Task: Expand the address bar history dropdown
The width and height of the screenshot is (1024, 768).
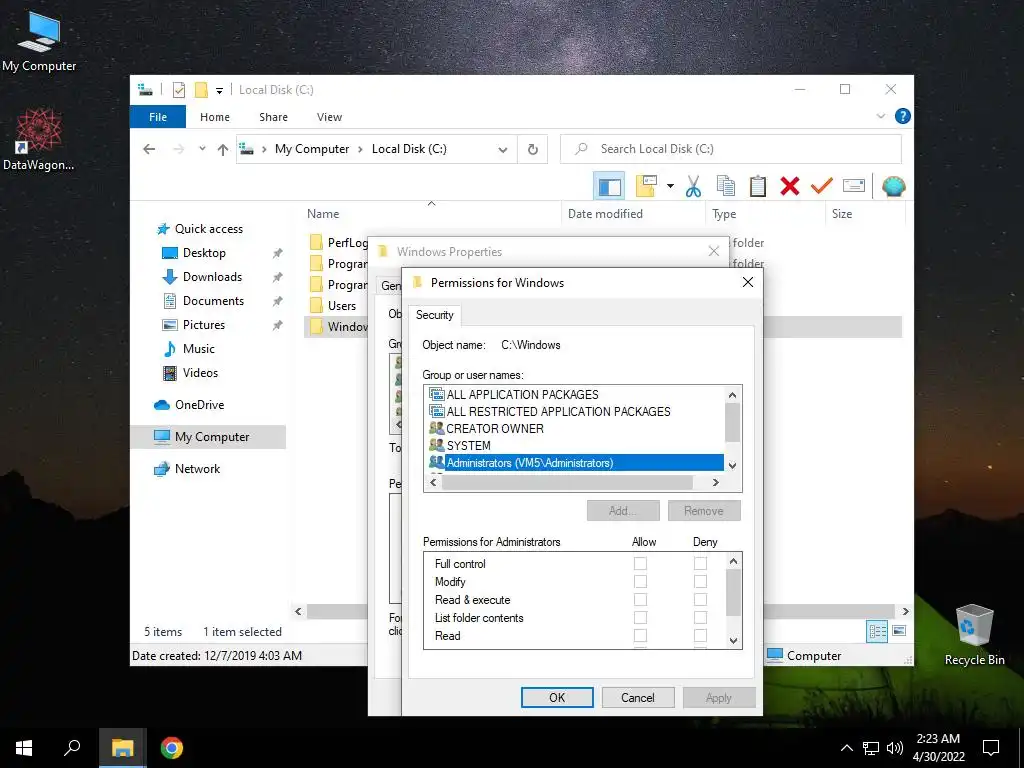Action: (x=502, y=150)
